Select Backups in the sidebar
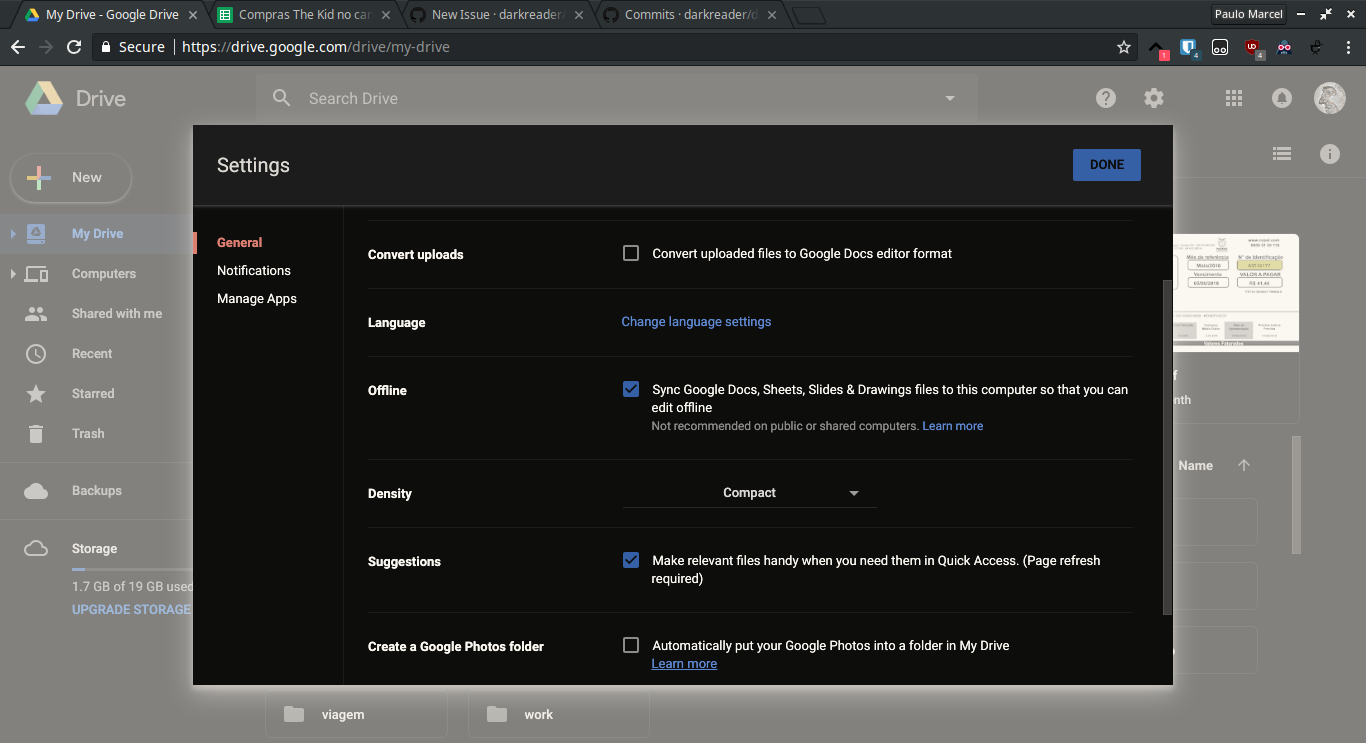1366x743 pixels. pyautogui.click(x=94, y=490)
